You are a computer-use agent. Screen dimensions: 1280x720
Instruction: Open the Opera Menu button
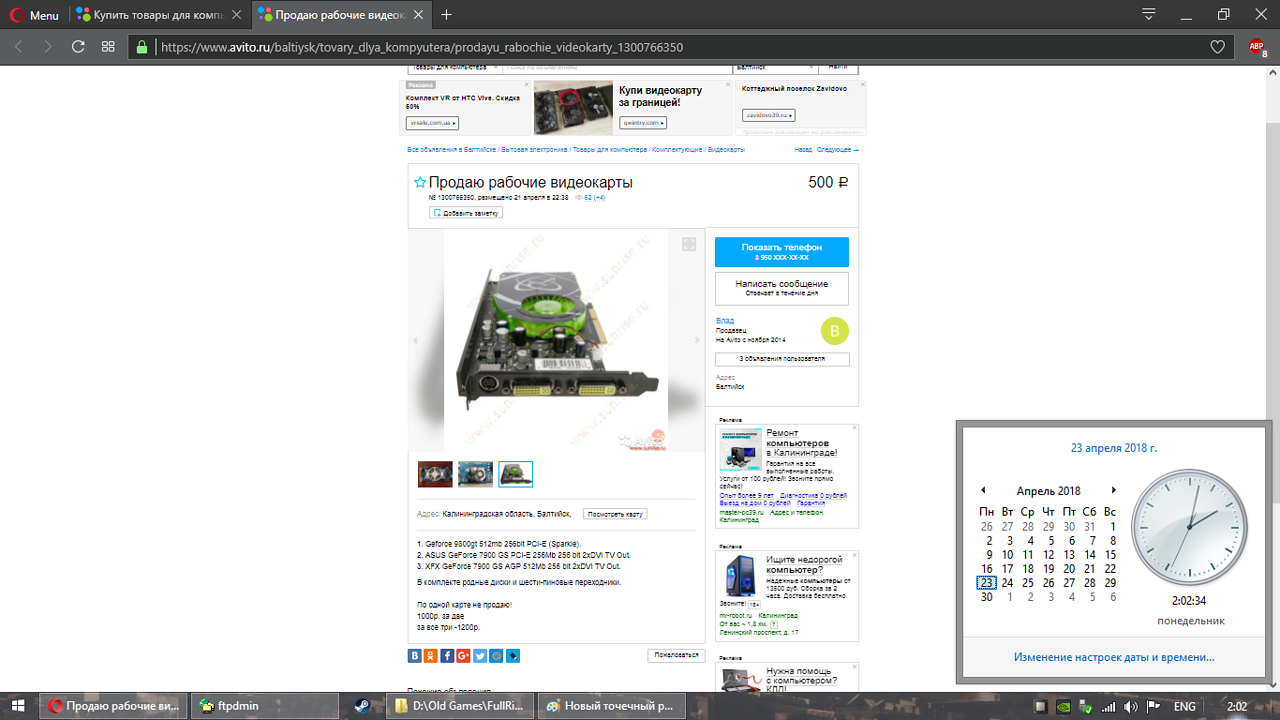click(x=34, y=15)
